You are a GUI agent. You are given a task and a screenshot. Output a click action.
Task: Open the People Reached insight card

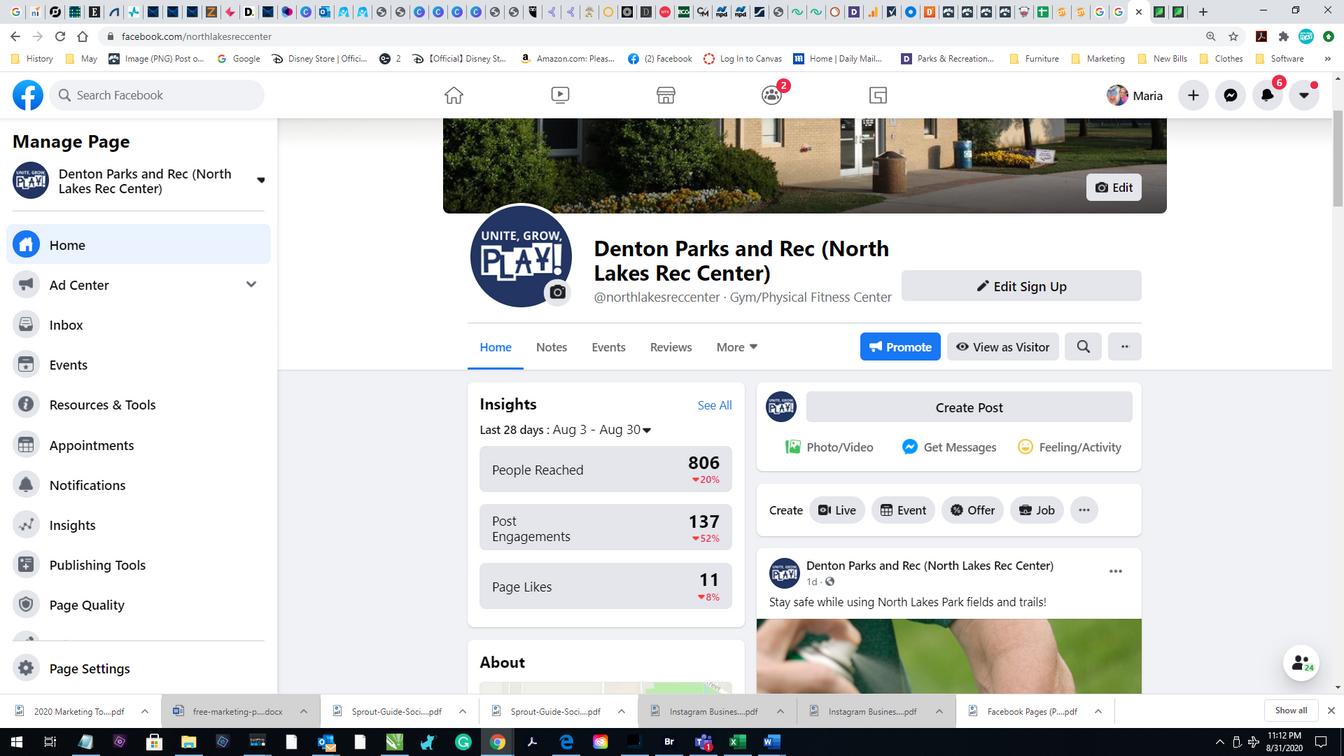click(606, 469)
